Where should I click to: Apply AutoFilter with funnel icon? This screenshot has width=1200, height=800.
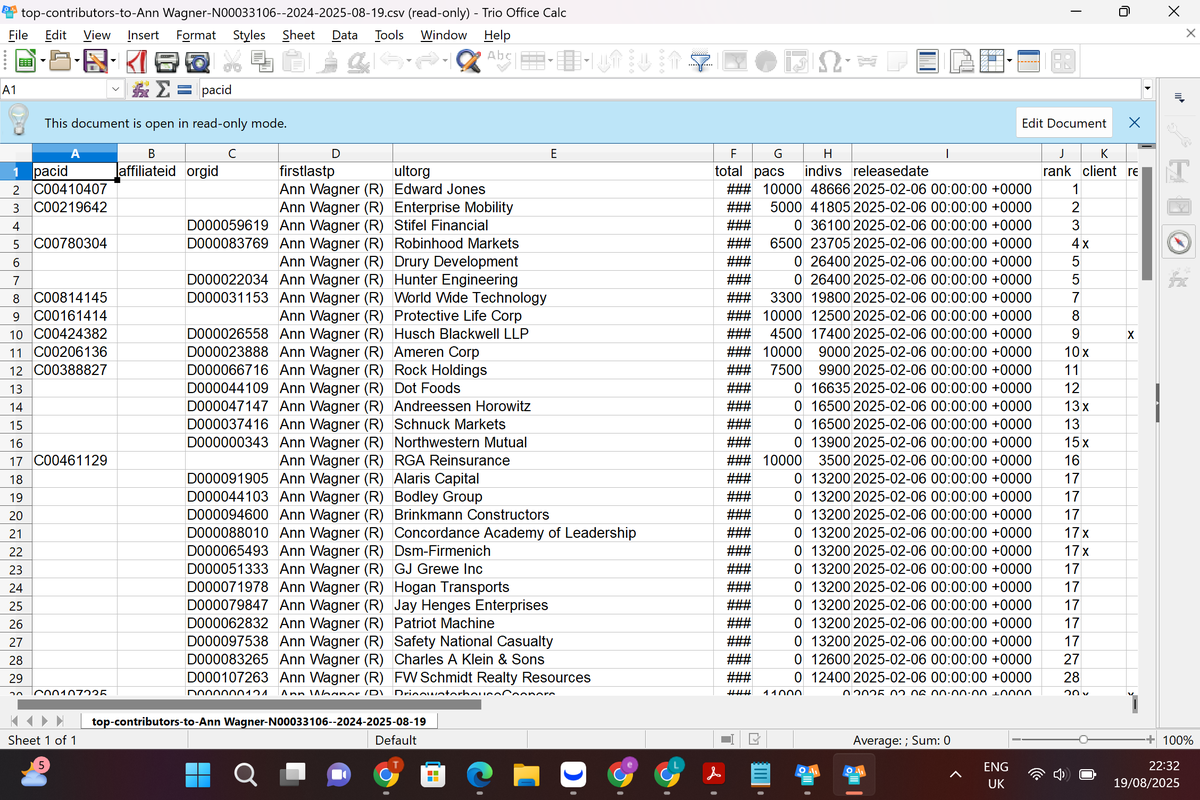tap(702, 62)
